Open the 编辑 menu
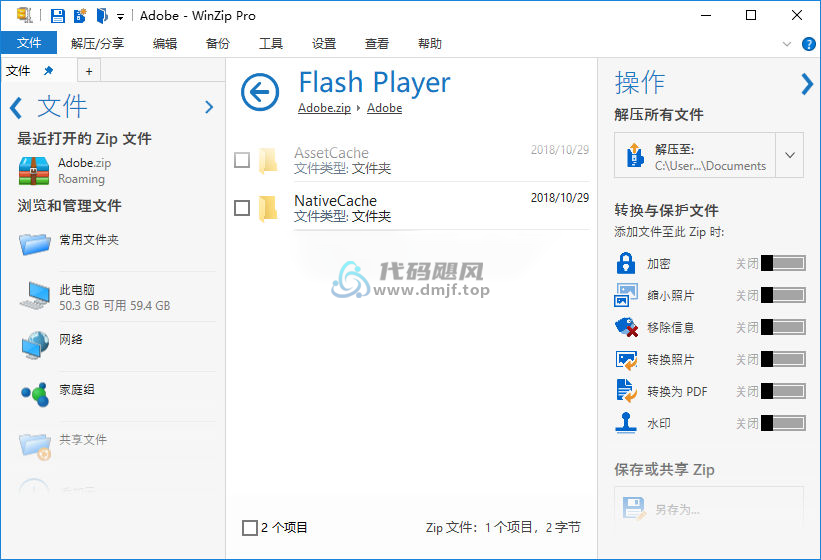Screen dimensions: 821x560 [x=165, y=43]
